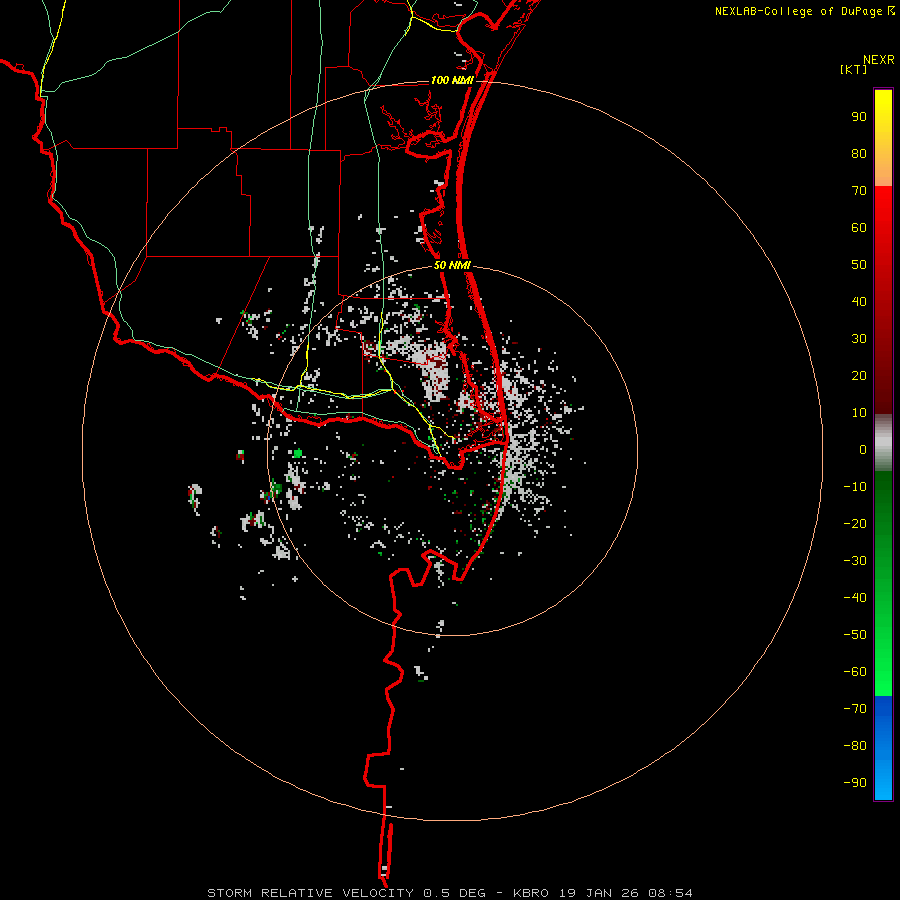Click the blue bottom color bar segment
Viewport: 900px width, 900px height.
tap(883, 748)
